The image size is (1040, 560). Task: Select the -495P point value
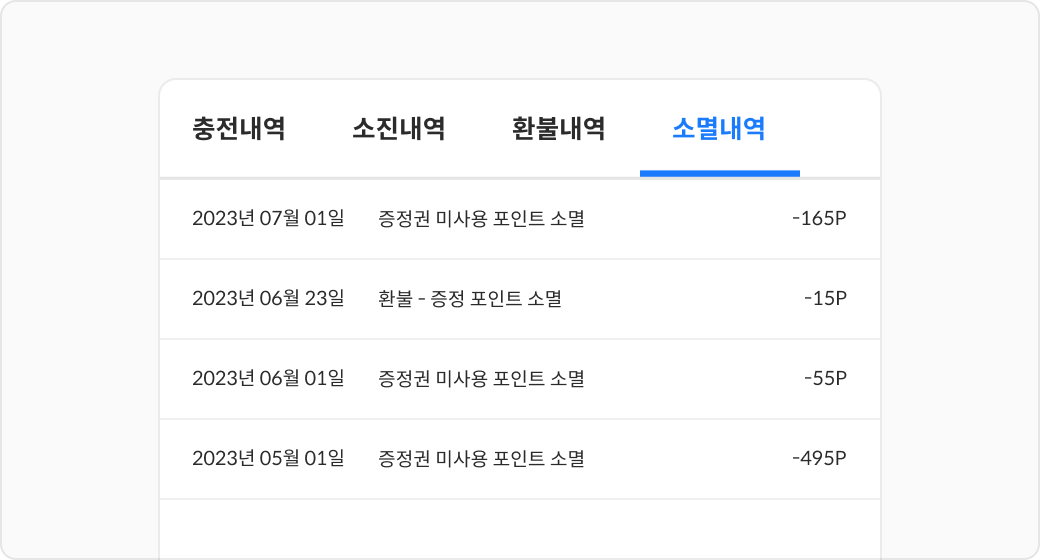(x=819, y=459)
